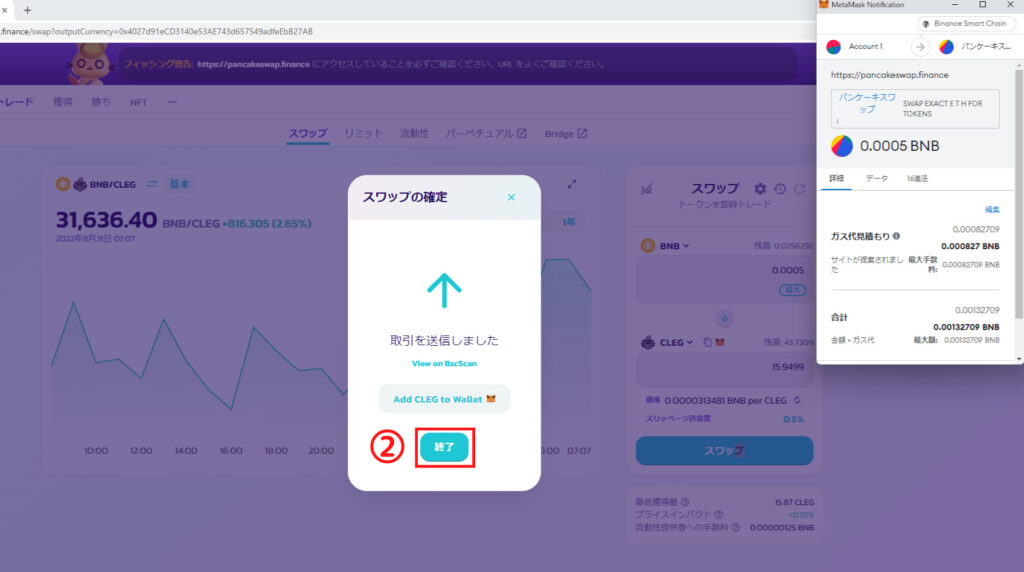Click the 終了 button in the dialog
1024x572 pixels.
(444, 447)
